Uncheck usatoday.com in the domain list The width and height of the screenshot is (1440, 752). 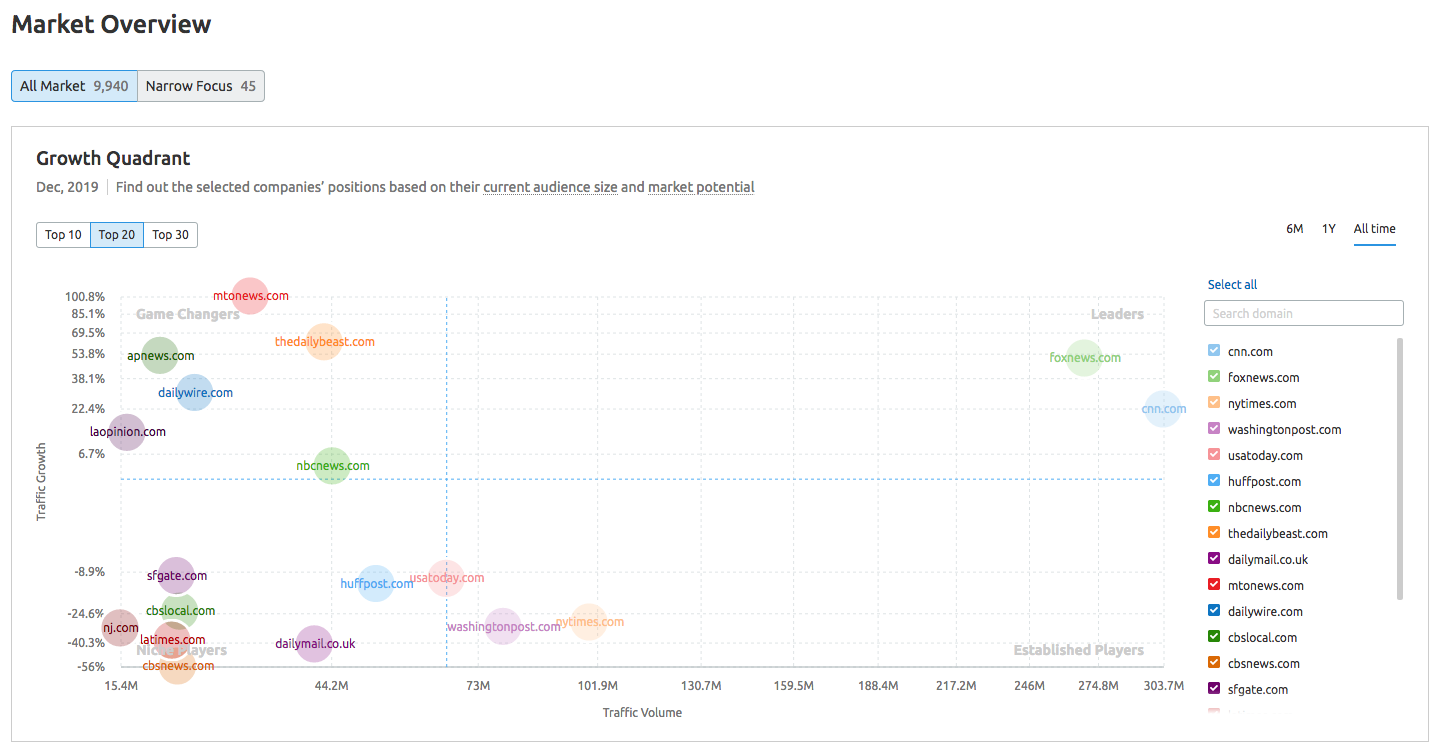click(x=1214, y=455)
